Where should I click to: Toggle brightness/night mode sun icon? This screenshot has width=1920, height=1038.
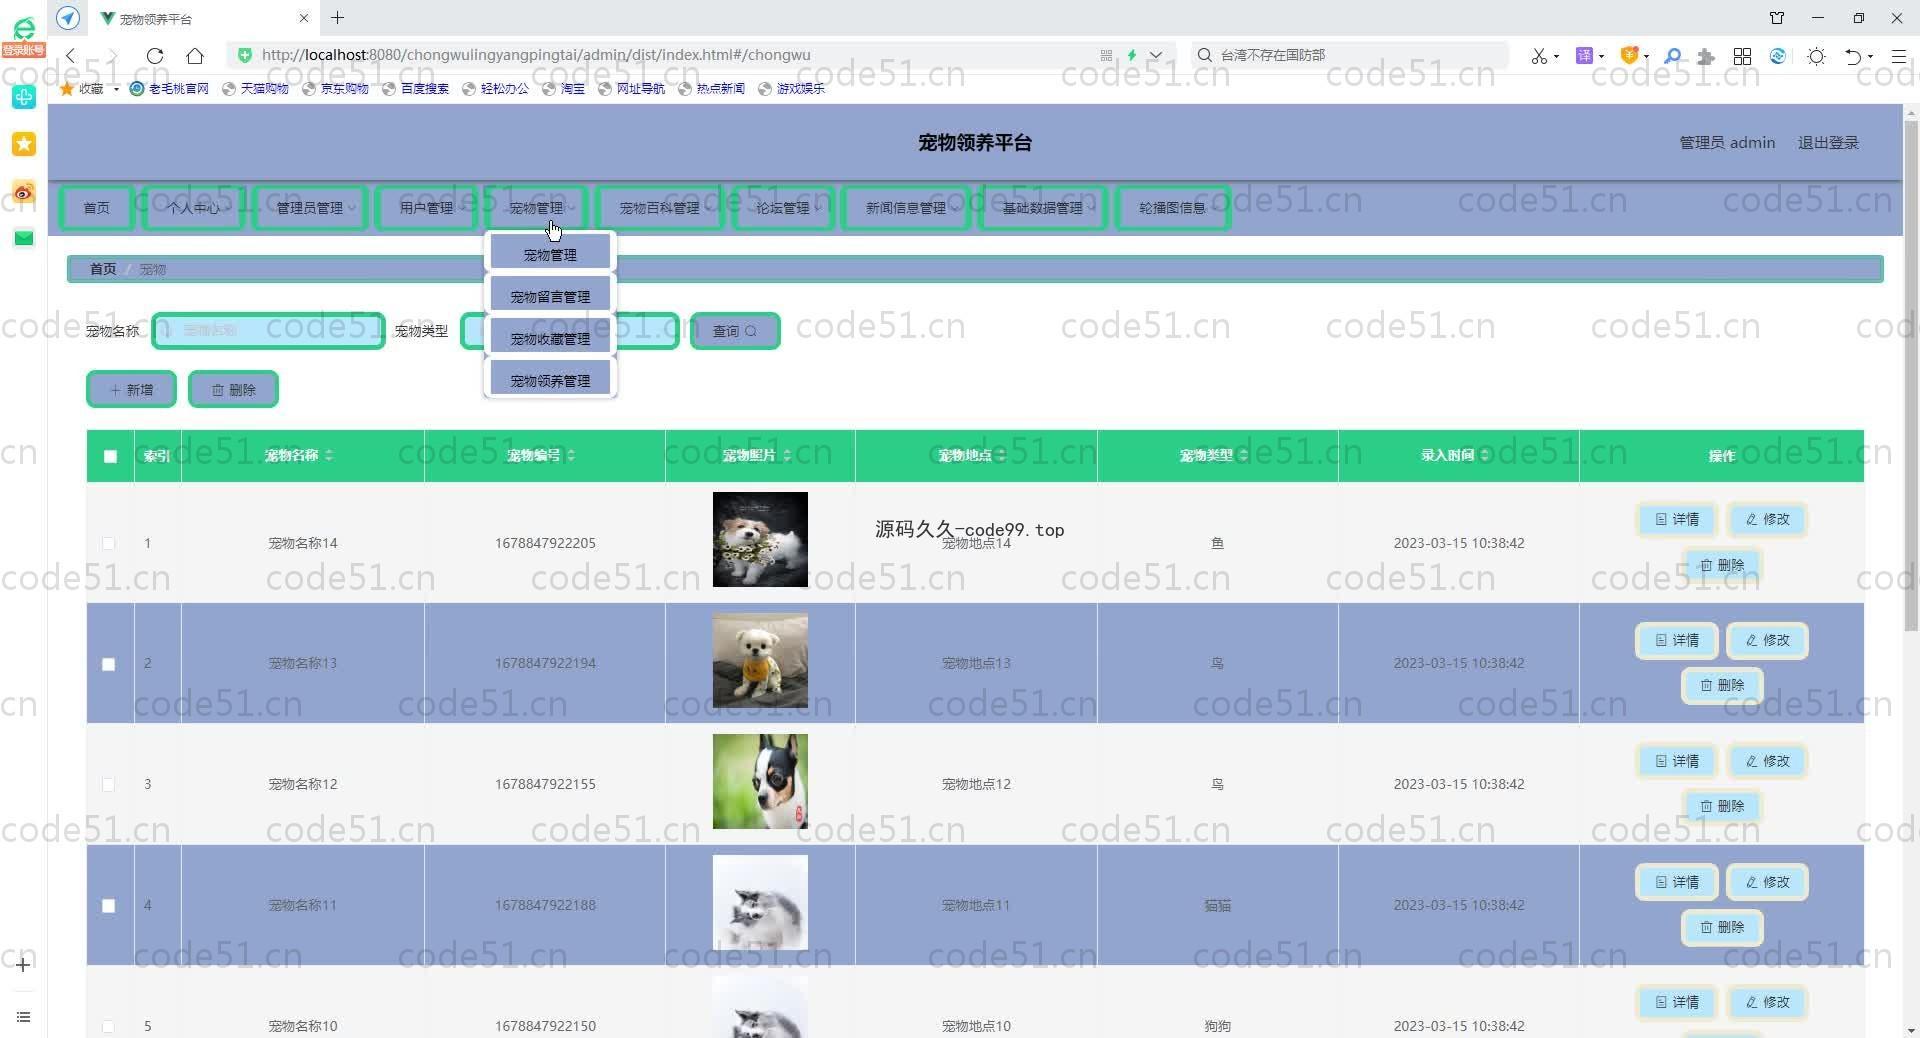pyautogui.click(x=1816, y=56)
